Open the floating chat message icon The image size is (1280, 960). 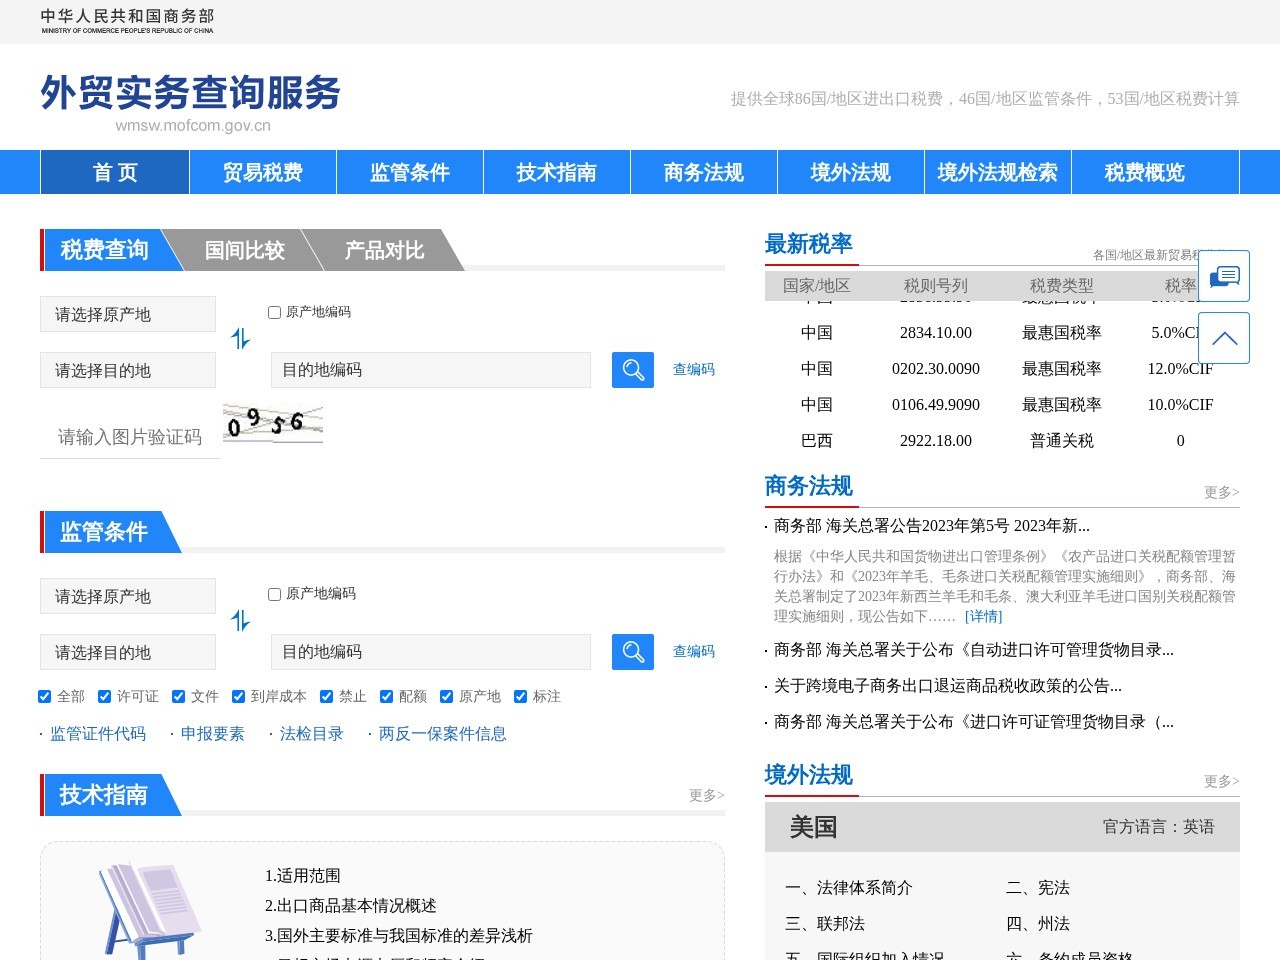coord(1224,276)
